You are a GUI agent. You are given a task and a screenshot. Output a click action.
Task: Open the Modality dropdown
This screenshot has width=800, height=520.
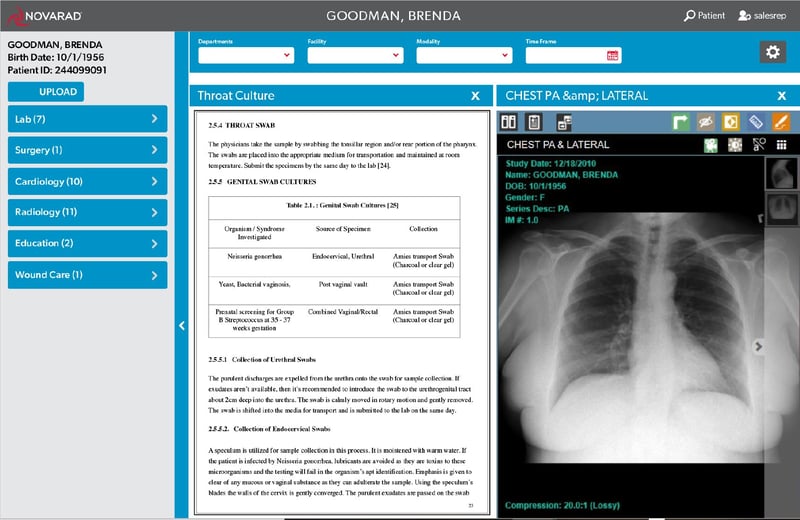pos(464,55)
